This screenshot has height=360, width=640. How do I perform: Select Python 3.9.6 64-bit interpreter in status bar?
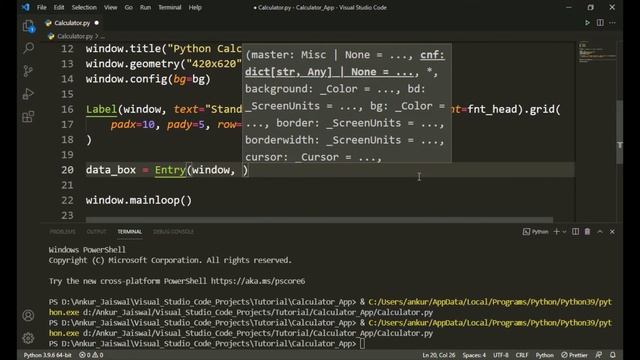click(47, 355)
